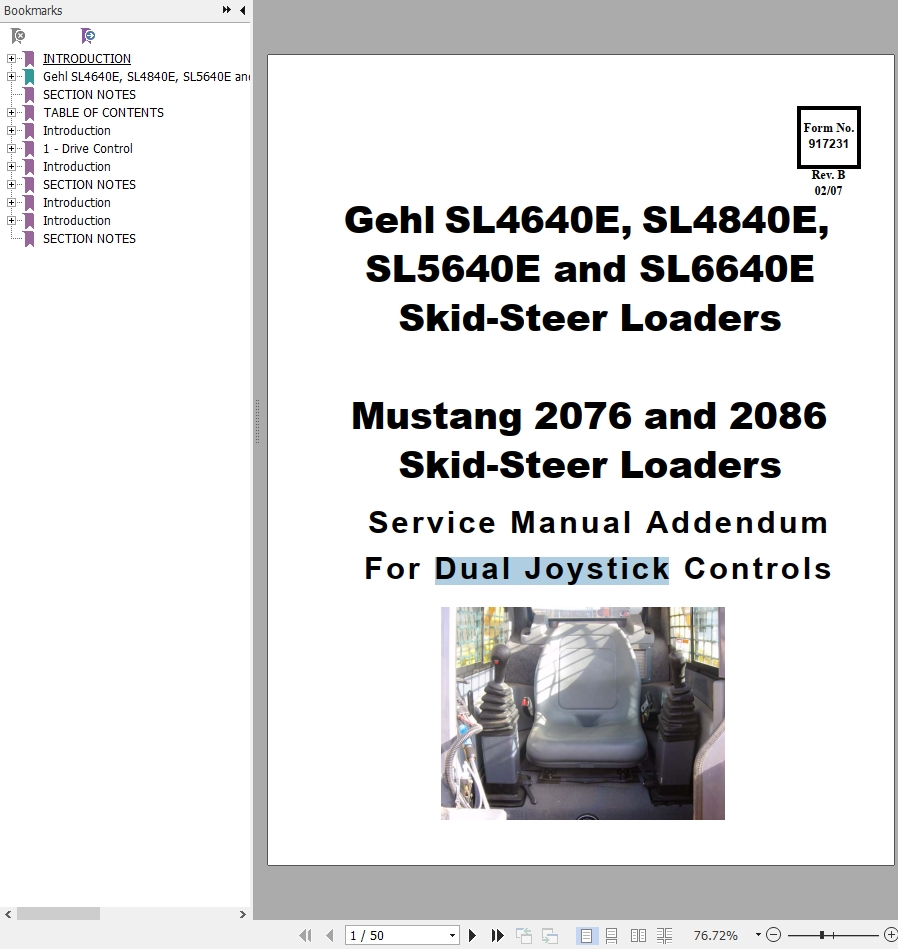898x949 pixels.
Task: Click the zoom in plus icon
Action: [891, 934]
